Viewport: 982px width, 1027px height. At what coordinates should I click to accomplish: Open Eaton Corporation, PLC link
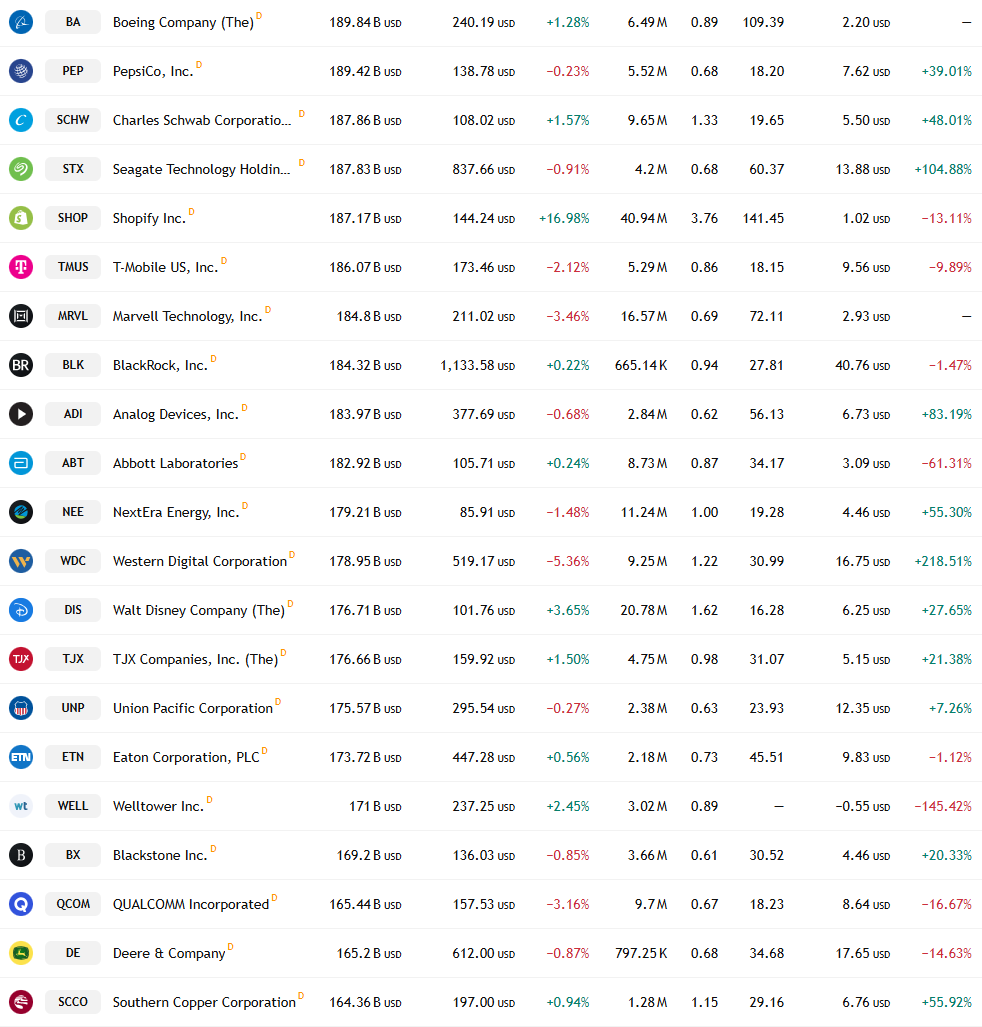186,757
